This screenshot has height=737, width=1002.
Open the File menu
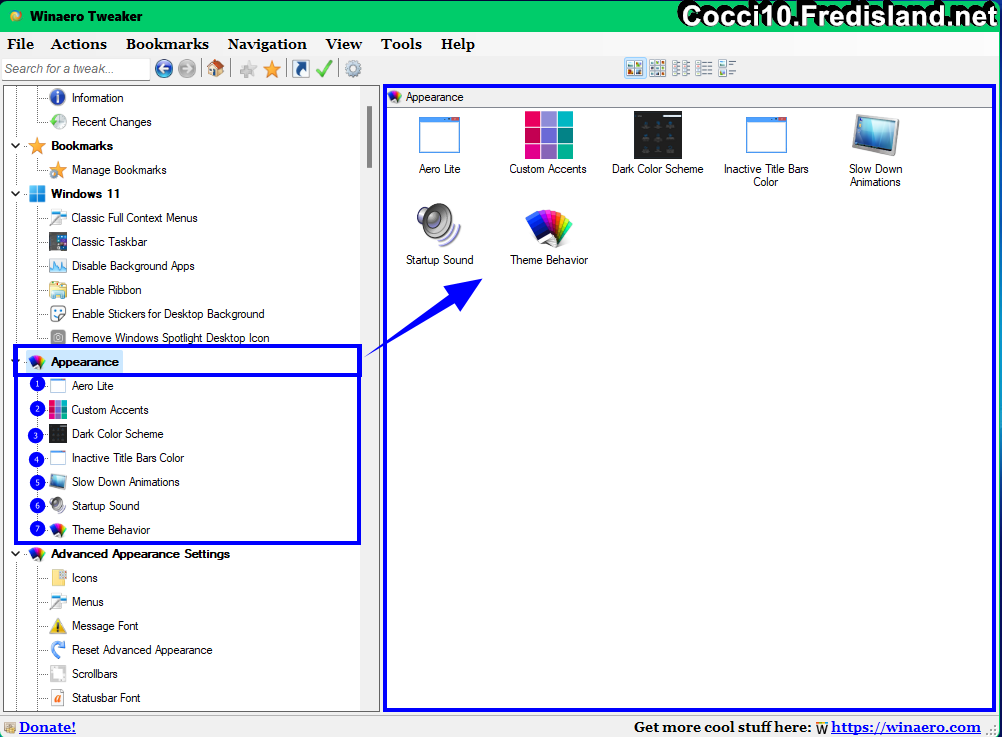(x=20, y=44)
